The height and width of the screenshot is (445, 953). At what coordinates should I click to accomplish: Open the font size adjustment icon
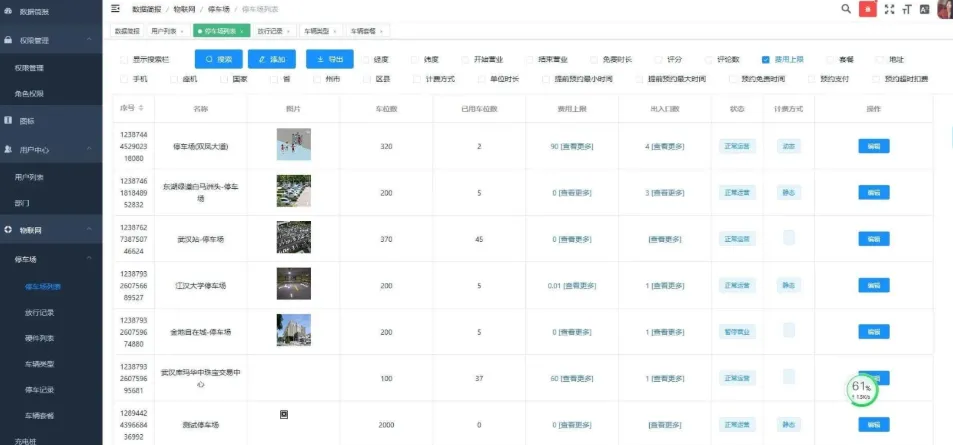click(x=905, y=9)
